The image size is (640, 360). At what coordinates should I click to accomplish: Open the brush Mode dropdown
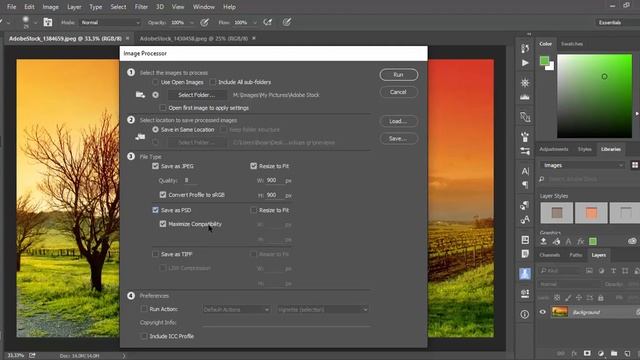pyautogui.click(x=110, y=22)
